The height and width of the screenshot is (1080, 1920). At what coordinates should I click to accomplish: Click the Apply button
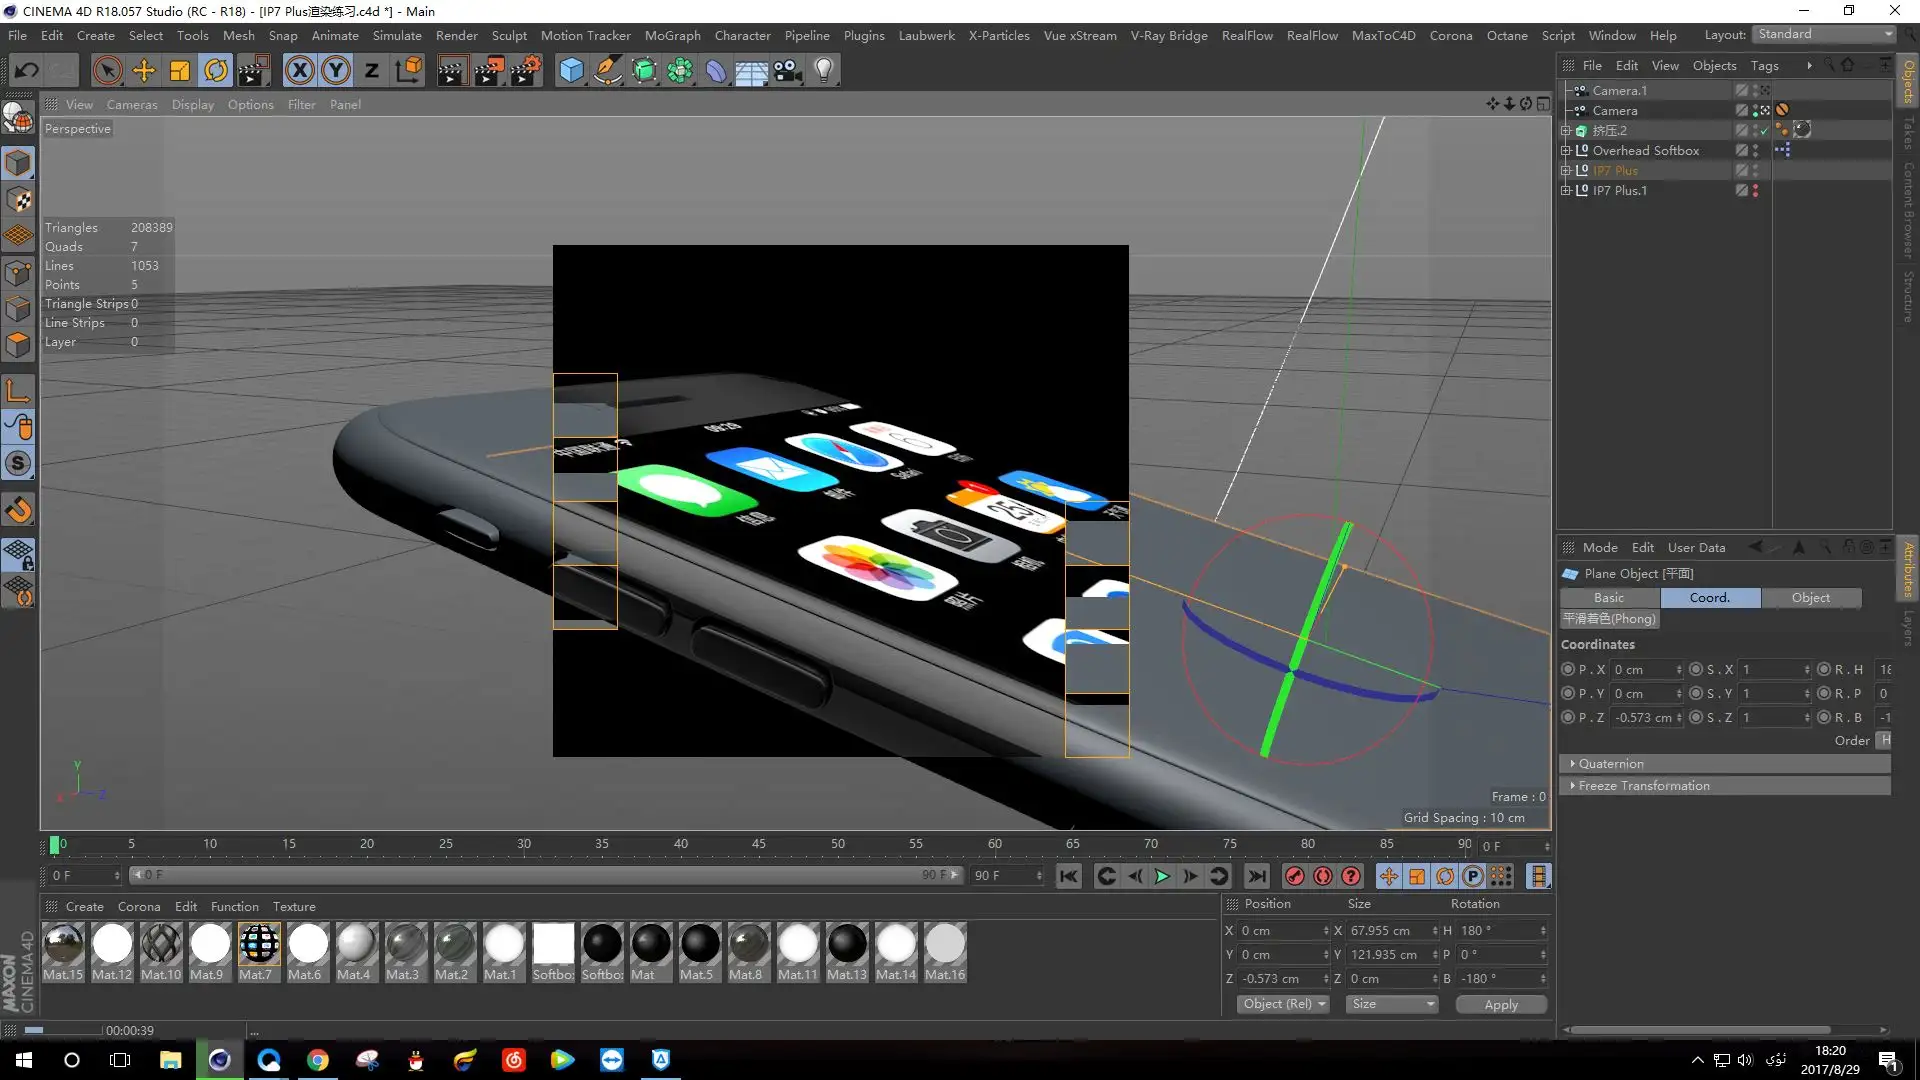pyautogui.click(x=1500, y=1004)
